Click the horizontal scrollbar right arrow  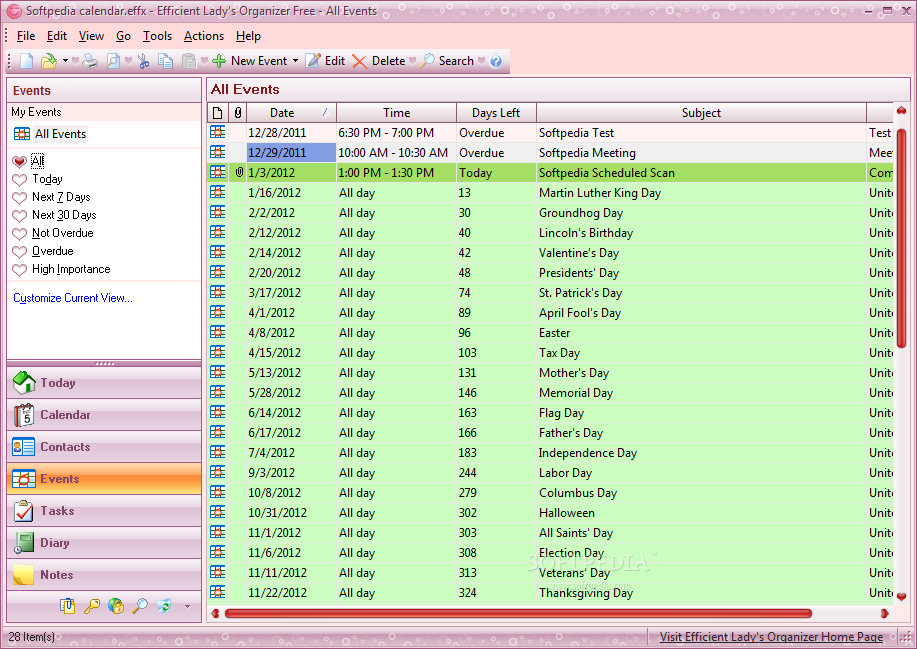884,613
